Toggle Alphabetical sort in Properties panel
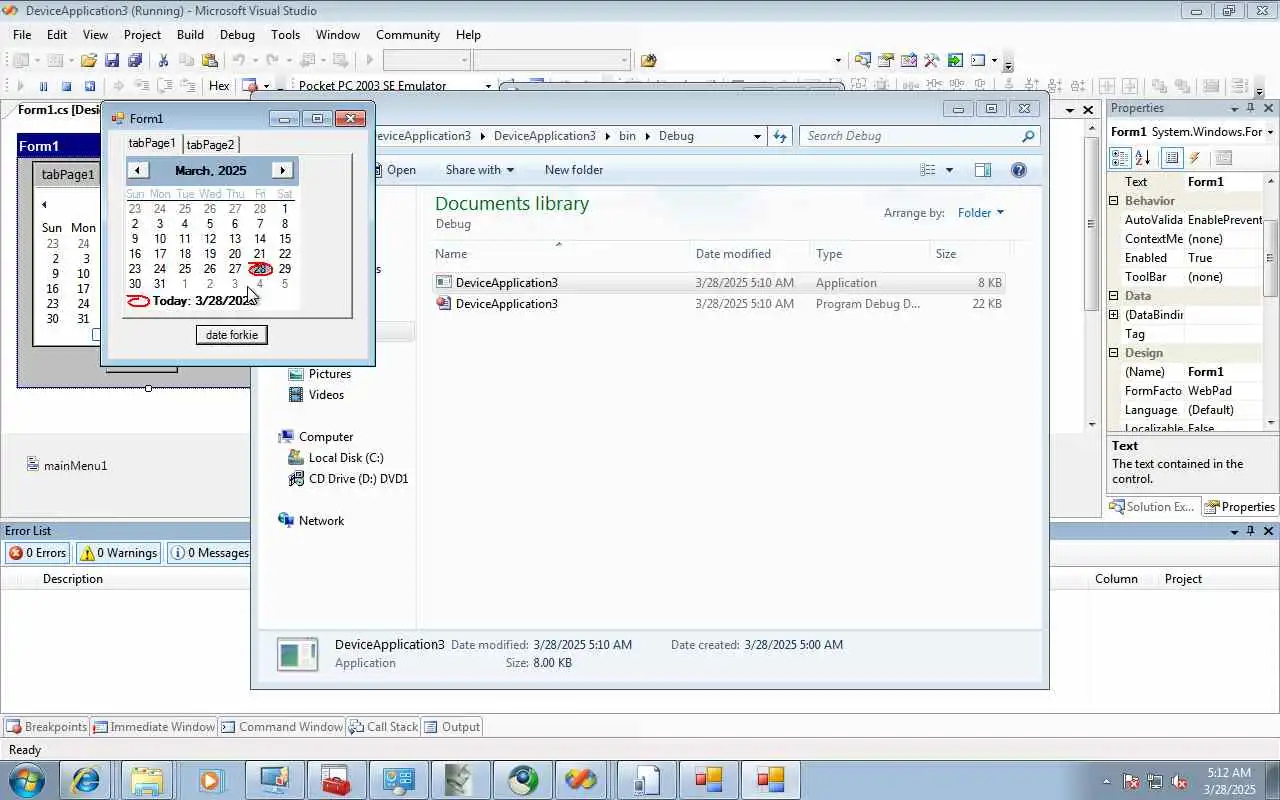The width and height of the screenshot is (1280, 800). point(1143,158)
